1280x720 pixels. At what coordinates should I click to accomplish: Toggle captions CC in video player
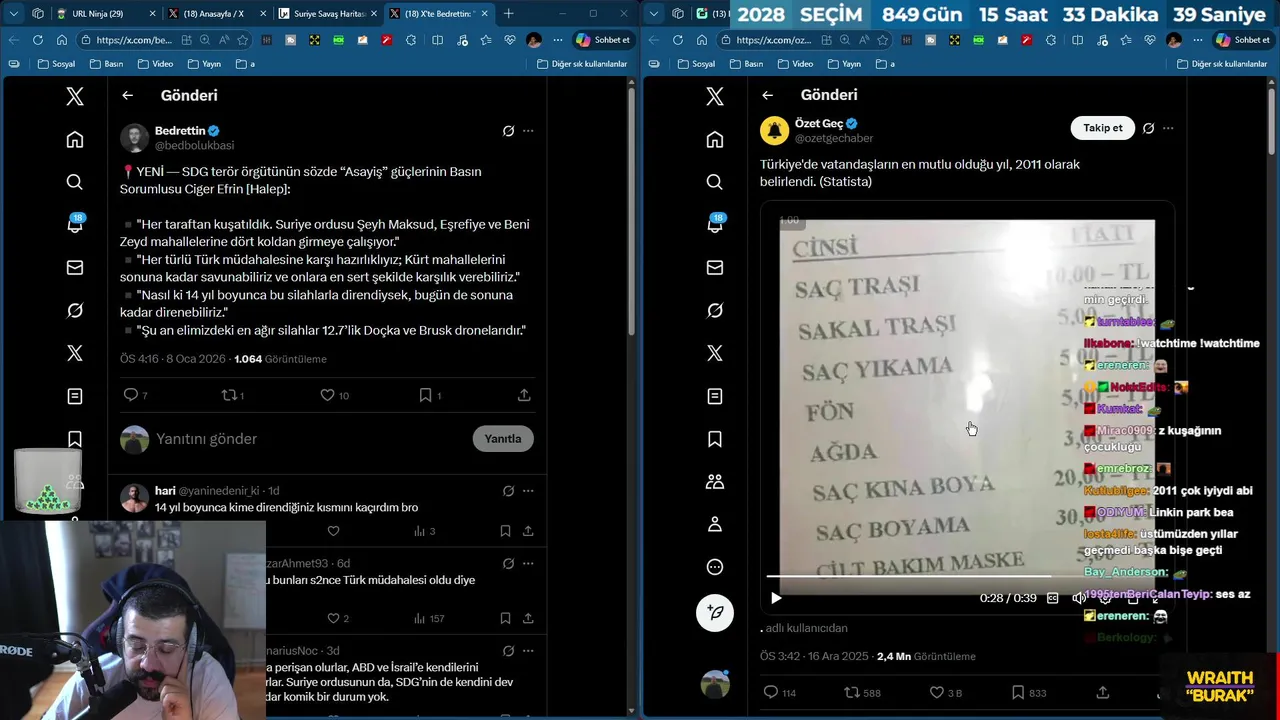(x=1052, y=598)
